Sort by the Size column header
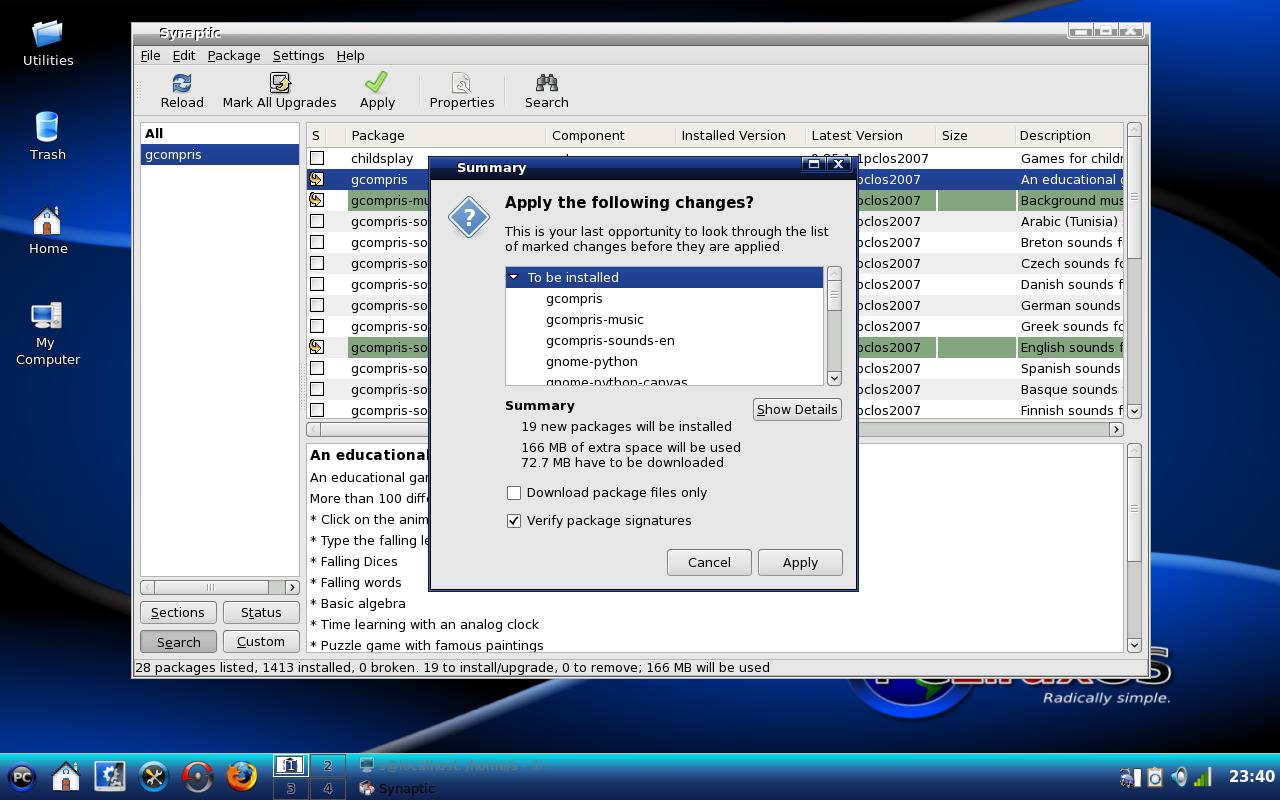Viewport: 1280px width, 800px height. click(x=975, y=135)
